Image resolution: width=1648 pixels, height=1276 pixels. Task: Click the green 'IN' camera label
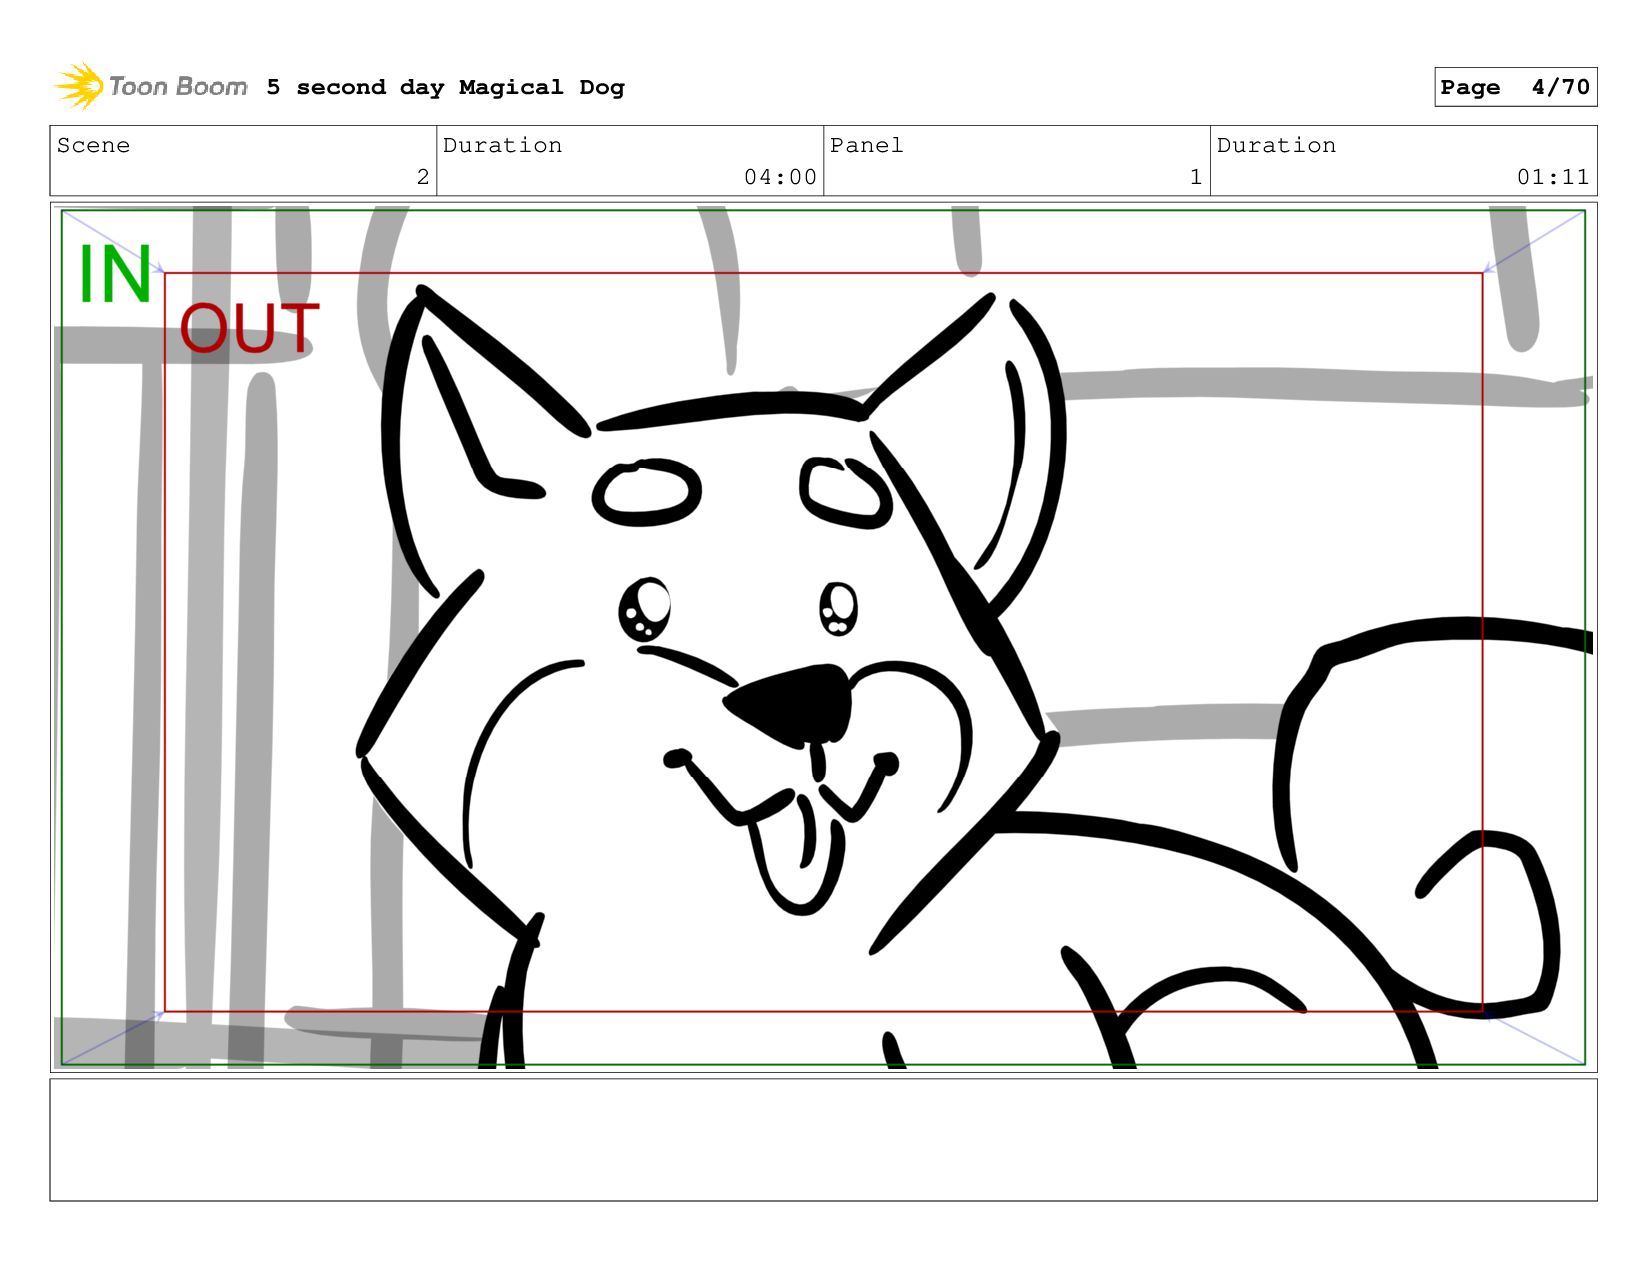[115, 274]
